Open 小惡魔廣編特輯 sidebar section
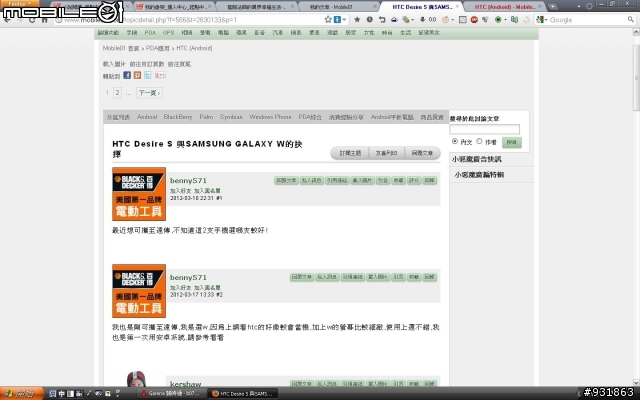The image size is (640, 400). point(479,175)
